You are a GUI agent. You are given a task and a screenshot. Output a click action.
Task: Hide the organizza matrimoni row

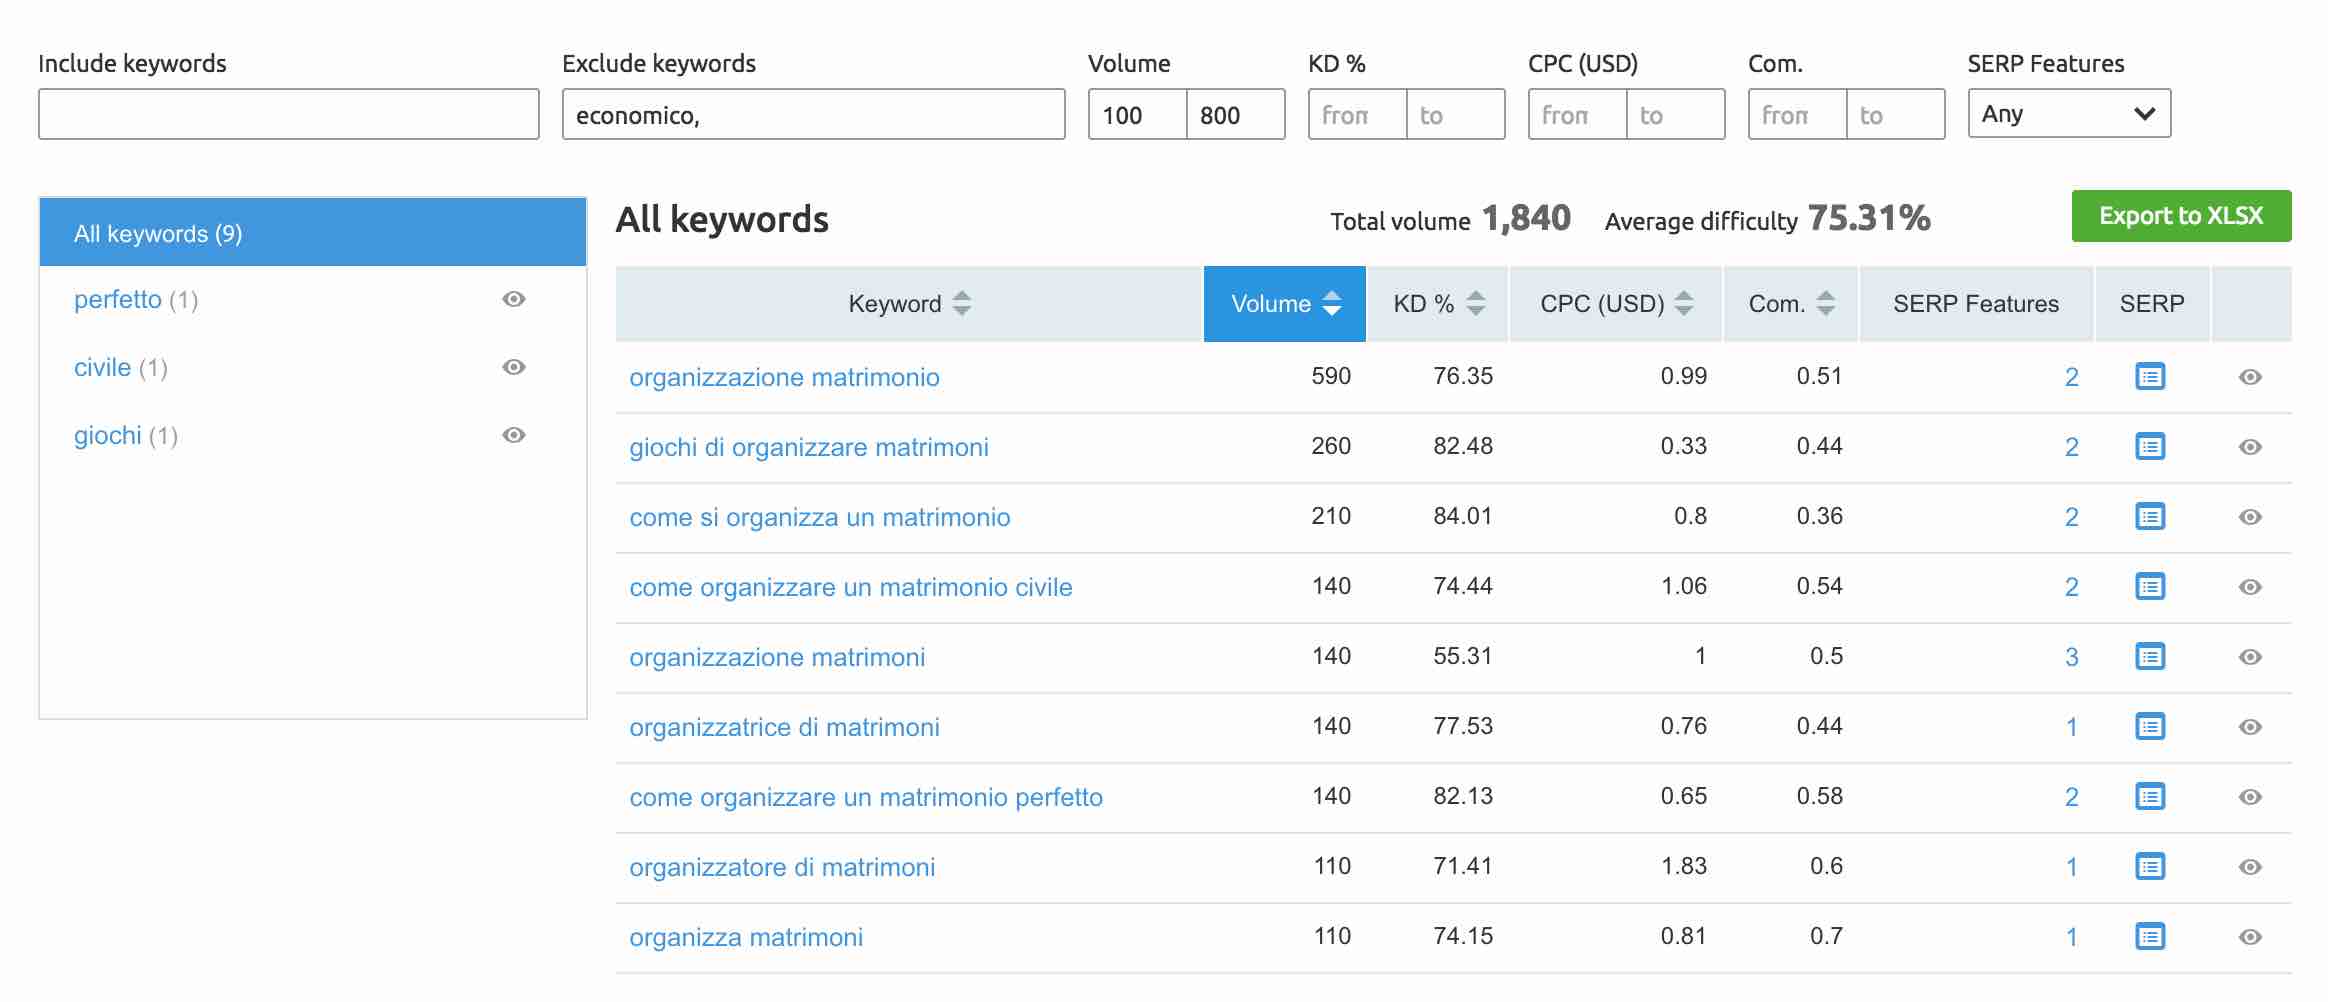2250,937
